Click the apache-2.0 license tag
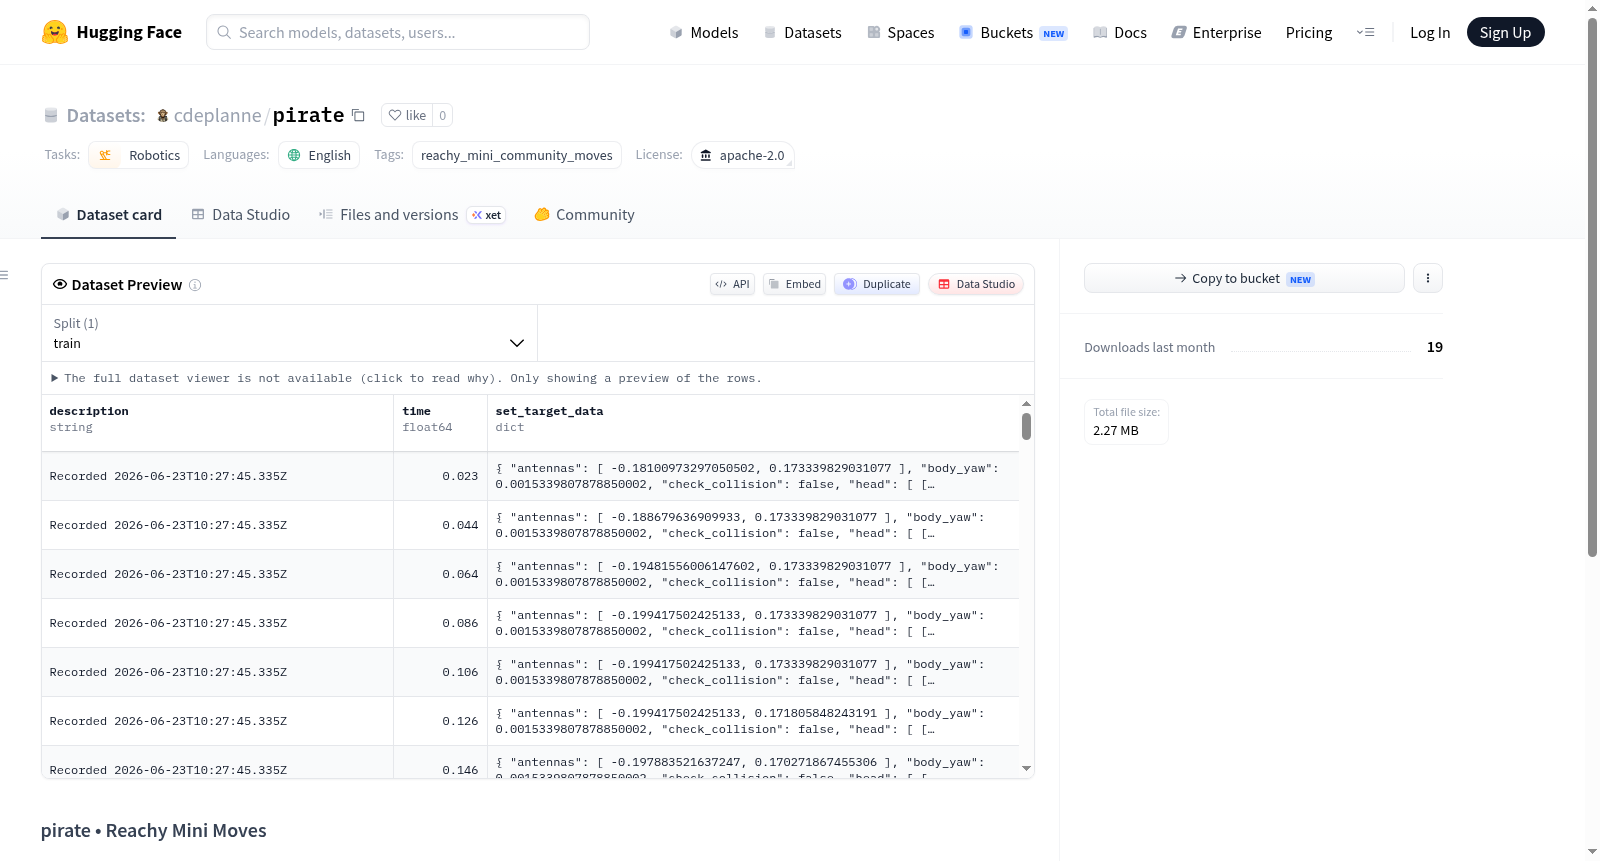1600x861 pixels. (742, 155)
